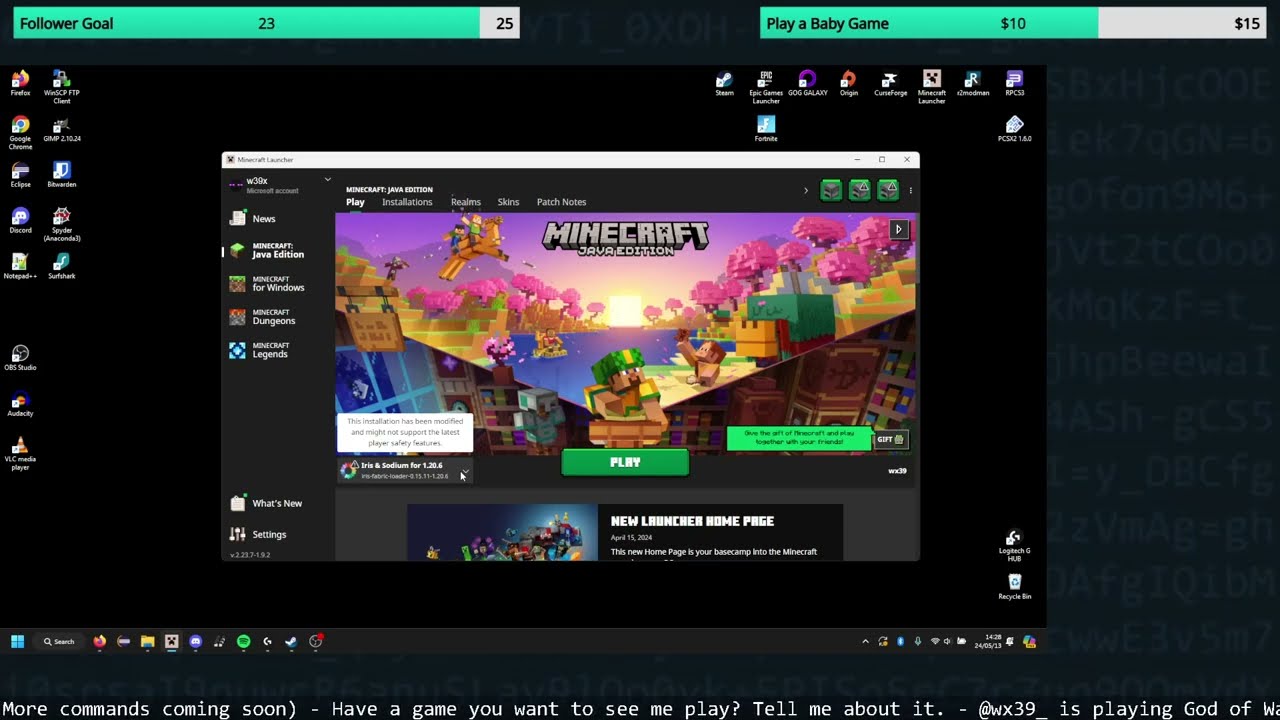This screenshot has height=720, width=1280.
Task: Select Minecraft Dungeons in sidebar
Action: coord(263,317)
